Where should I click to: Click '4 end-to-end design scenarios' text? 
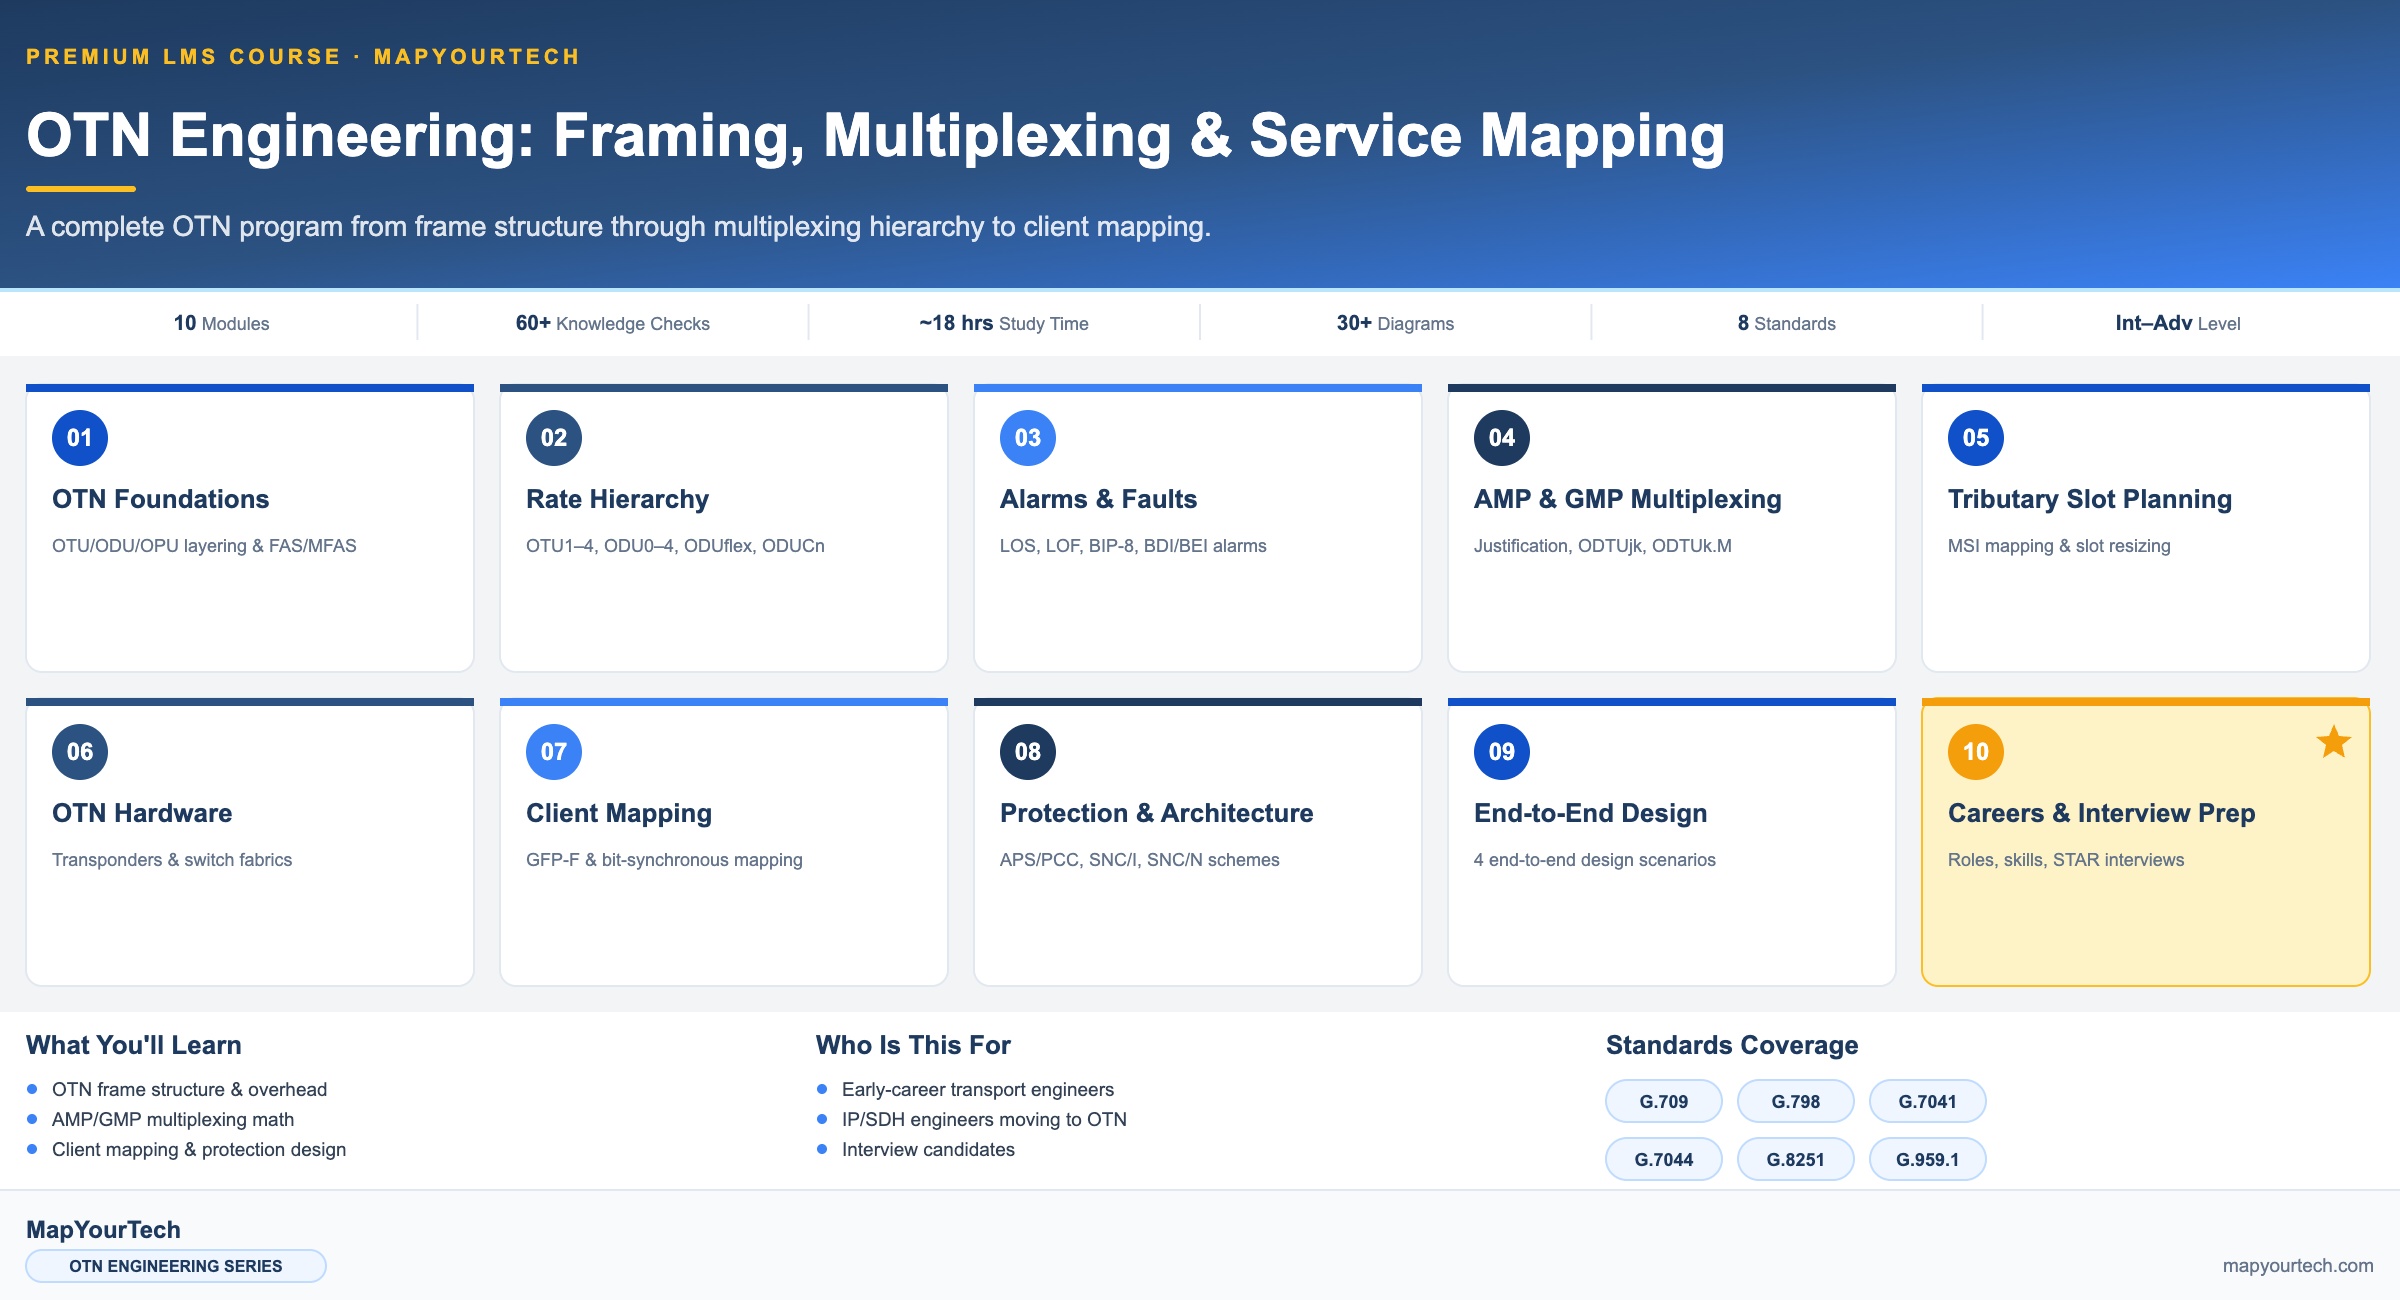point(1595,860)
